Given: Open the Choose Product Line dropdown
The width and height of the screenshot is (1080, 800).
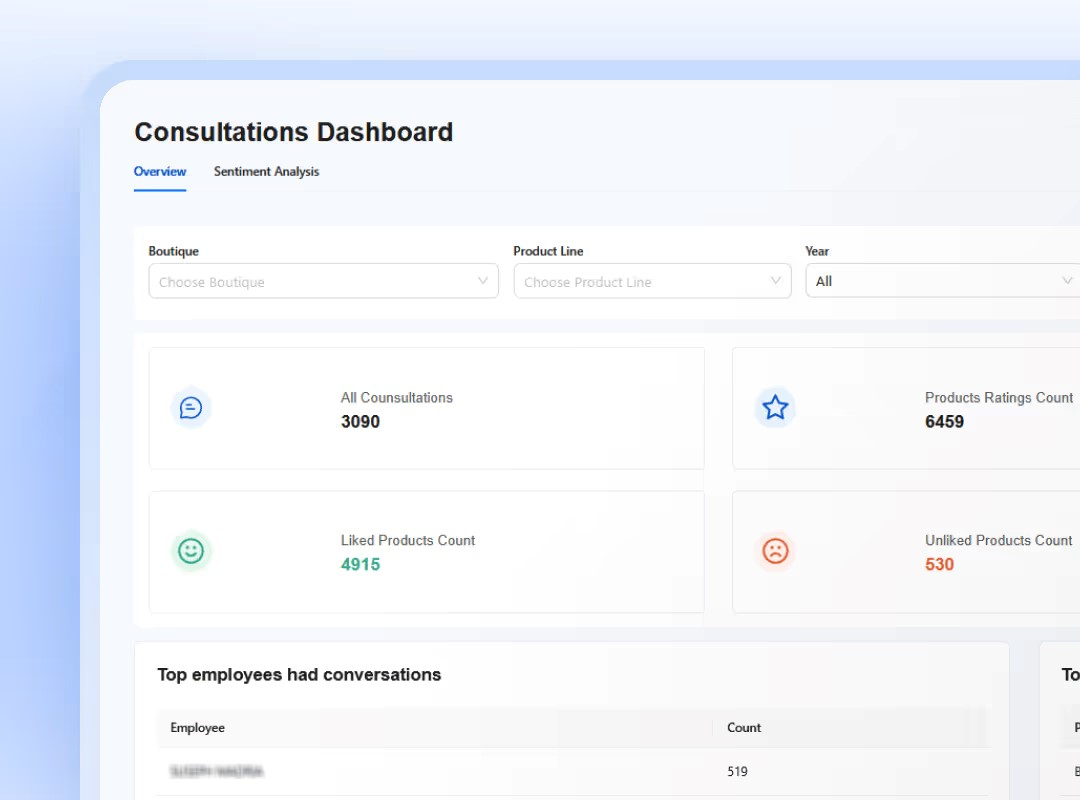Looking at the screenshot, I should pyautogui.click(x=652, y=281).
